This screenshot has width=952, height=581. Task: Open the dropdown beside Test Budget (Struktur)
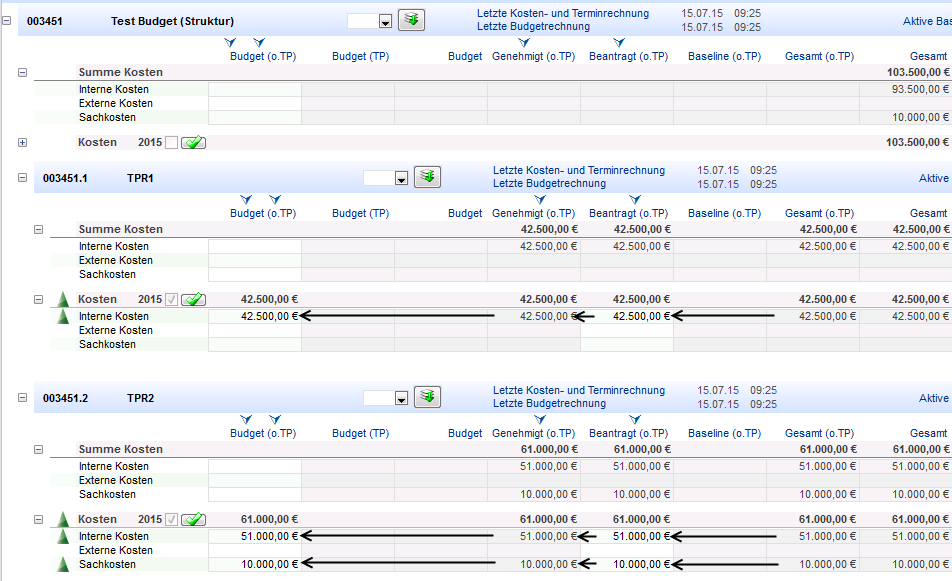(x=385, y=22)
